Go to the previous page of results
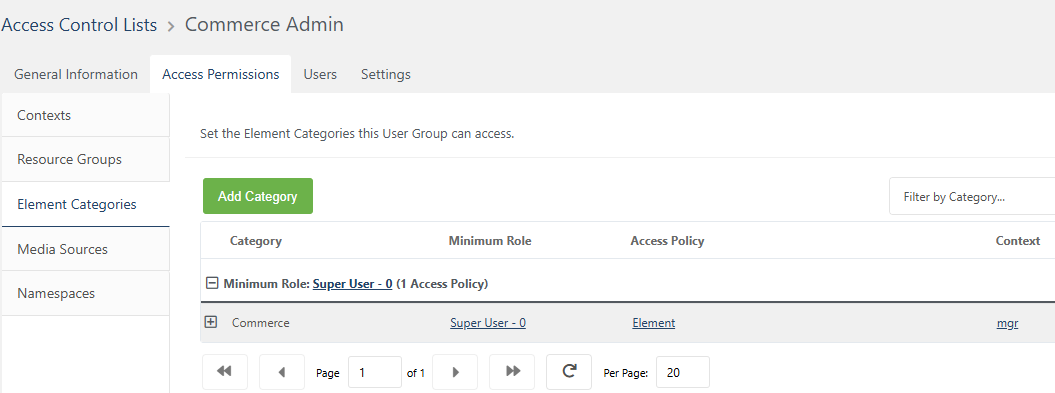 coord(282,371)
